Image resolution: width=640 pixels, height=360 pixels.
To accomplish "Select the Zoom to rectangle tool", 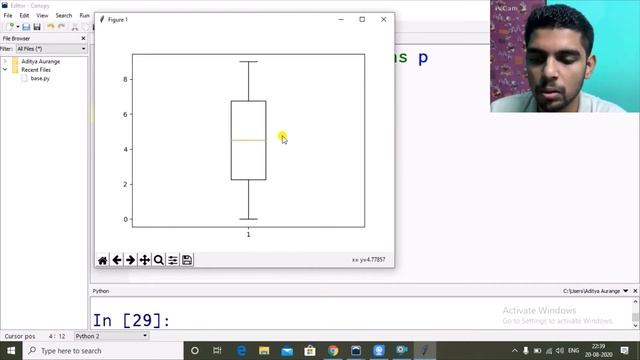I will pyautogui.click(x=159, y=260).
